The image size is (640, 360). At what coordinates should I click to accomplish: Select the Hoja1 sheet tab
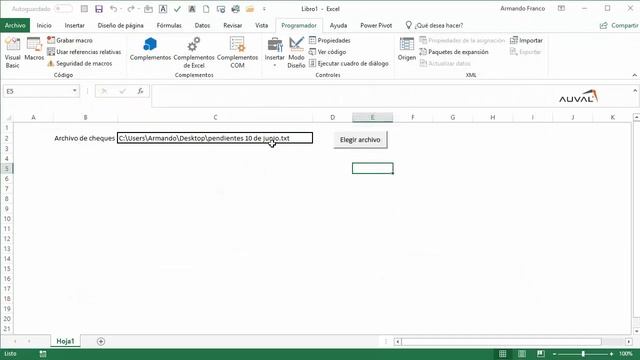point(65,341)
